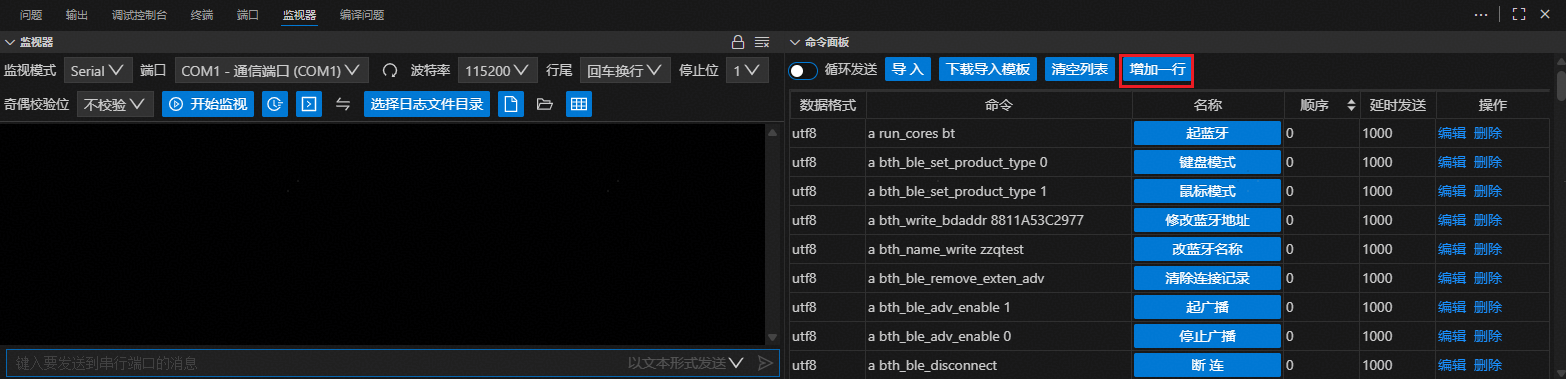
Task: Click the 数据格式 column header
Action: pos(828,105)
